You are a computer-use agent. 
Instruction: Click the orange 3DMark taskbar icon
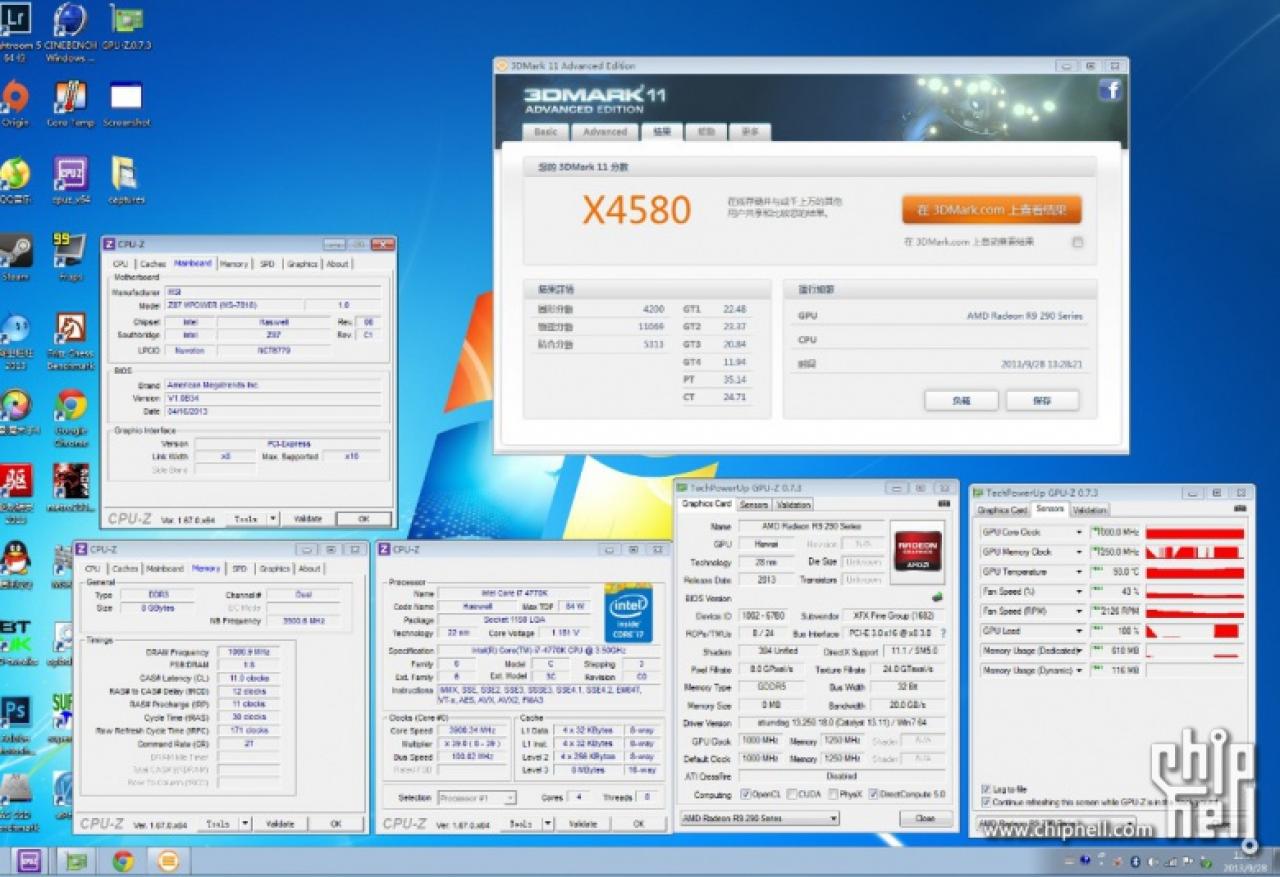(169, 861)
